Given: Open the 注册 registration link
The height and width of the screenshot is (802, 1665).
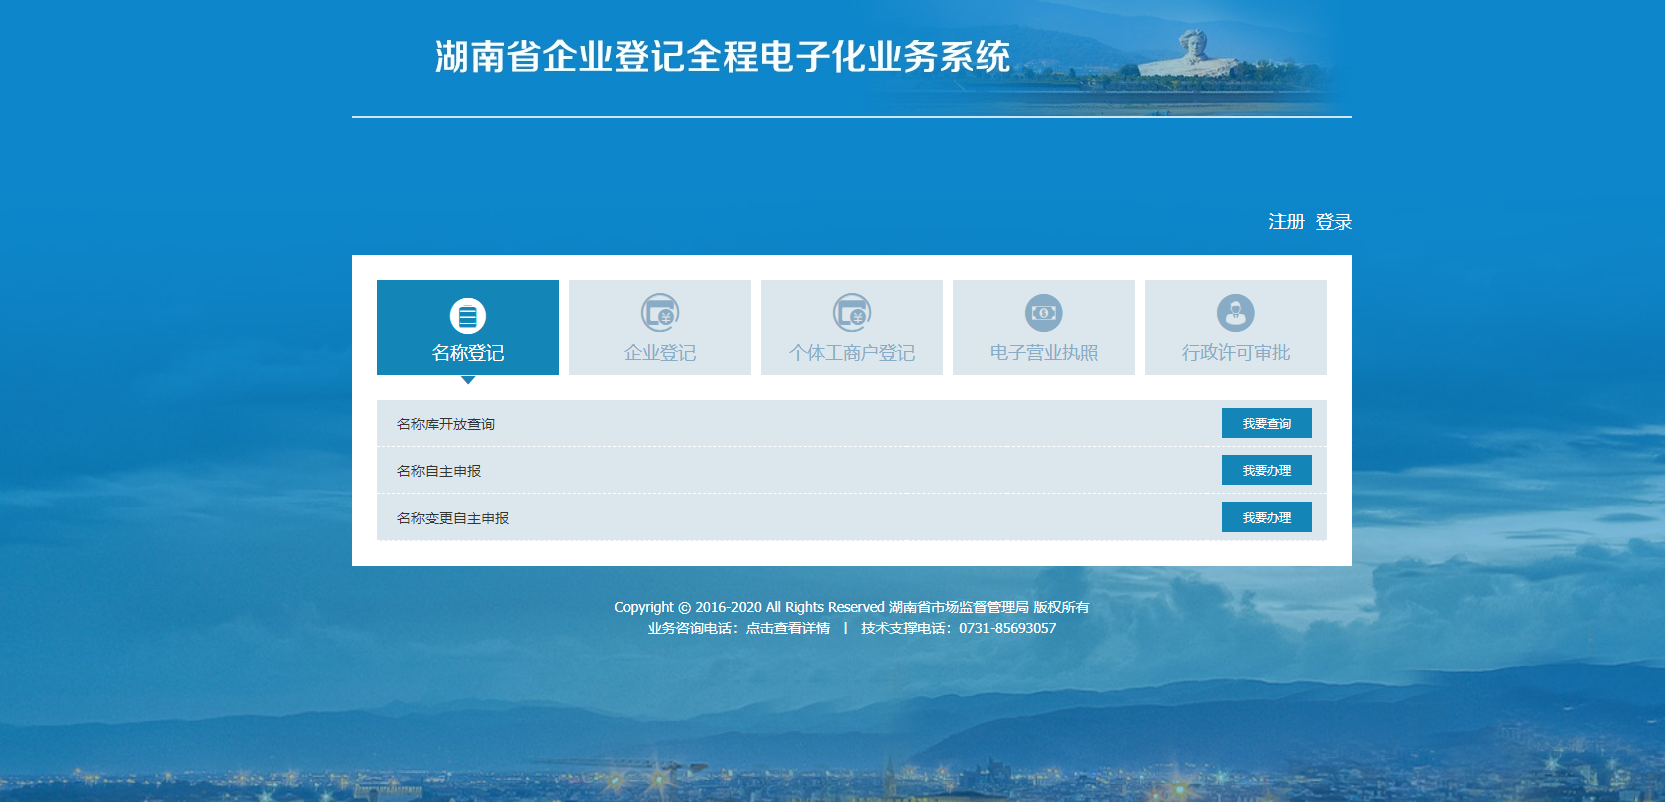Looking at the screenshot, I should (x=1286, y=222).
